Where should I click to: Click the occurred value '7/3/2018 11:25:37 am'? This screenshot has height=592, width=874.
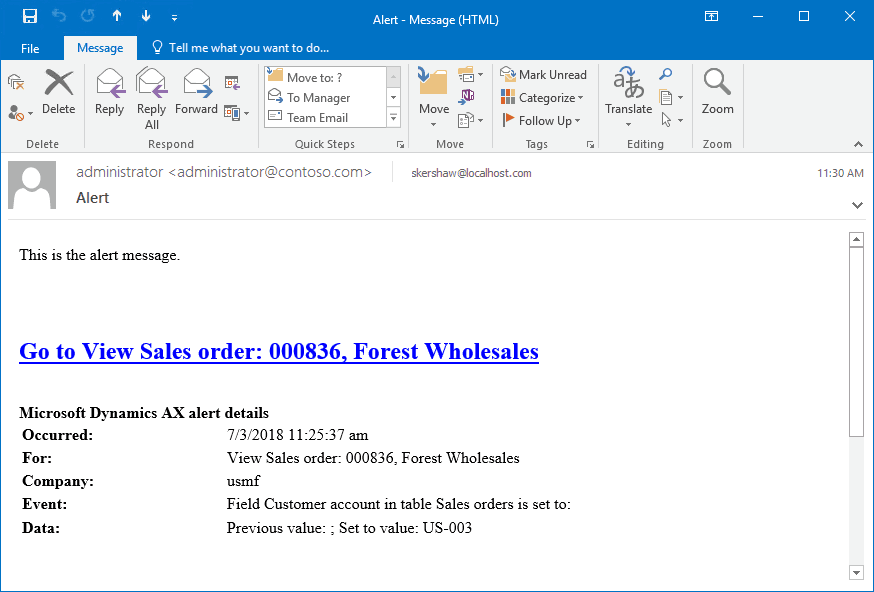tap(298, 435)
